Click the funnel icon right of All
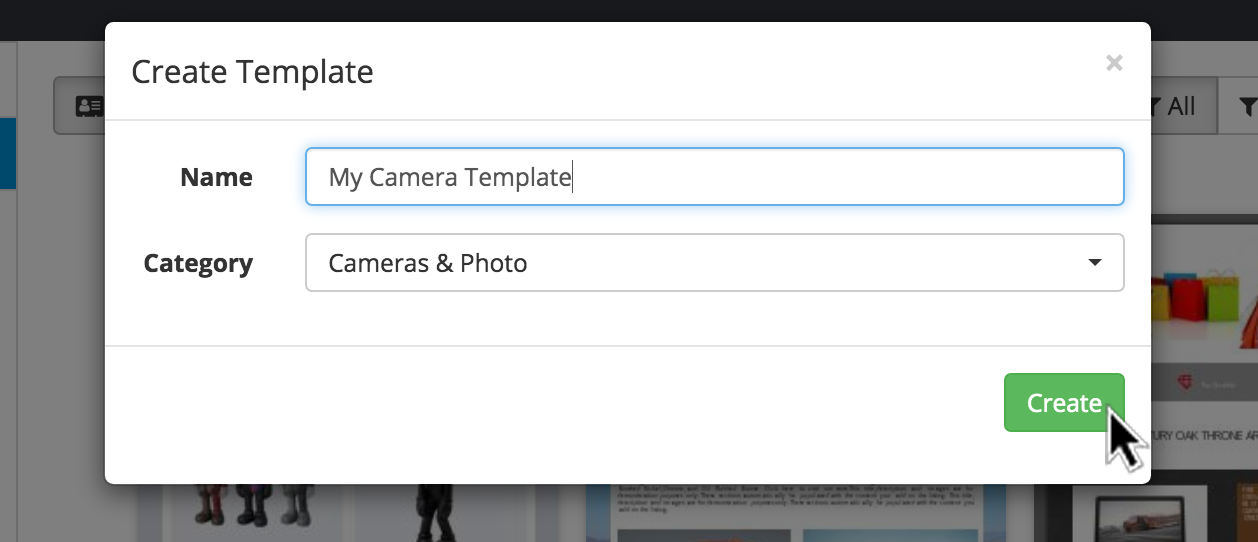The image size is (1258, 542). tap(1246, 106)
